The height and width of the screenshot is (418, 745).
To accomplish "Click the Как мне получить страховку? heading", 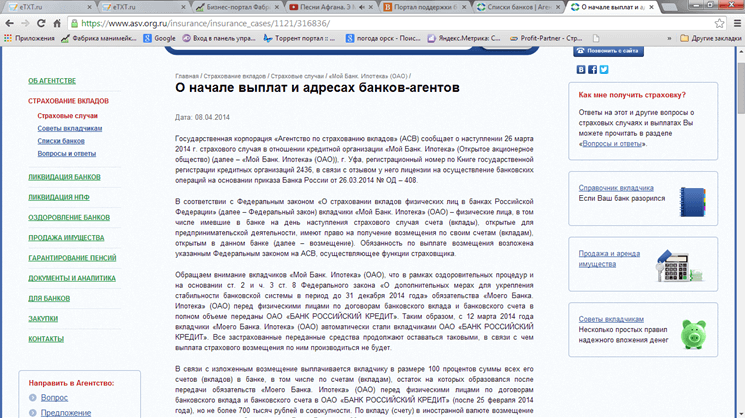I will [x=632, y=95].
